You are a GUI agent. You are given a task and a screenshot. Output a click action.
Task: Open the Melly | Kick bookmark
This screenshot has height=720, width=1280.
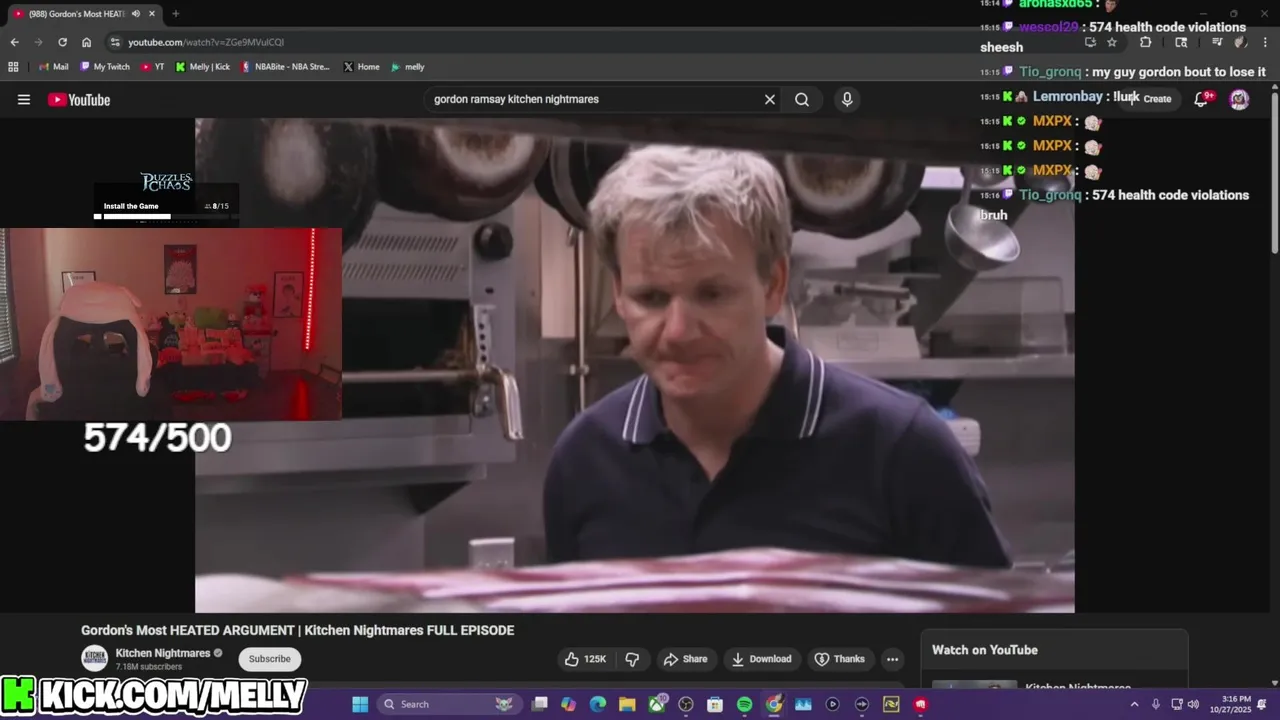203,67
